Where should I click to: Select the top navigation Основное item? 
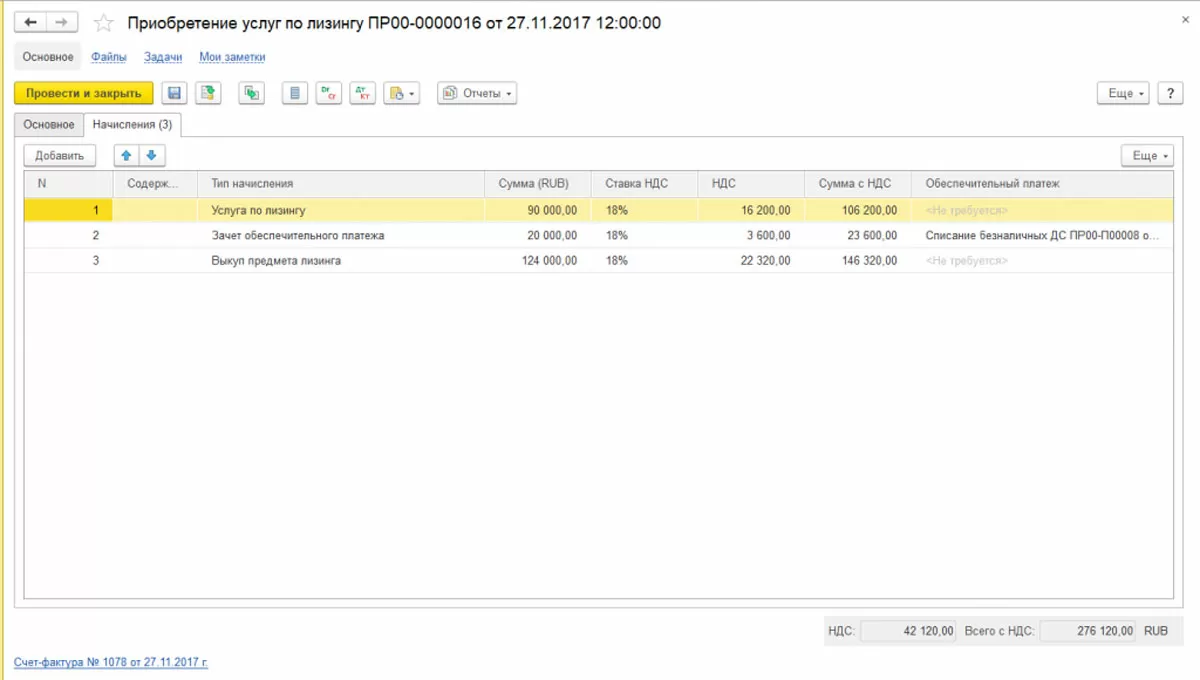pyautogui.click(x=48, y=57)
